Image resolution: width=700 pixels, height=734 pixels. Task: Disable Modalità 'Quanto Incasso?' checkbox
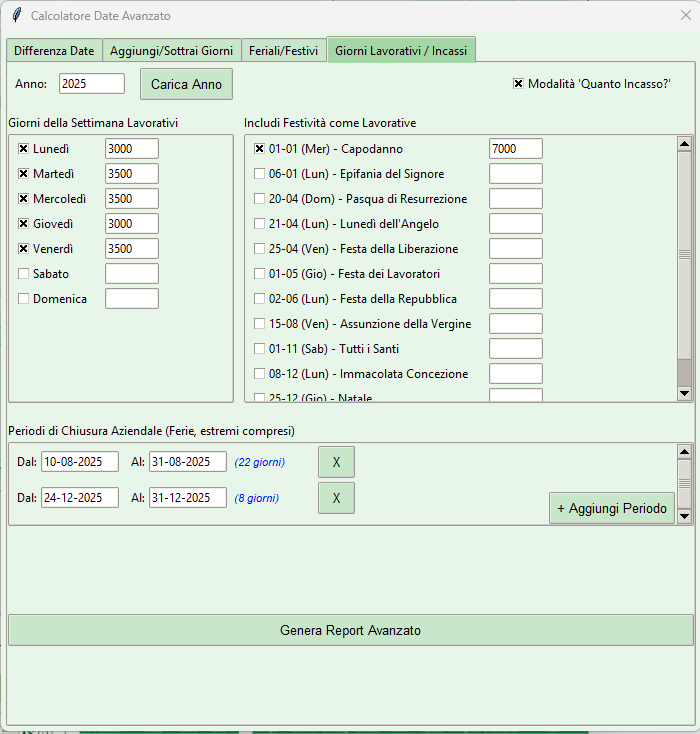coord(518,84)
